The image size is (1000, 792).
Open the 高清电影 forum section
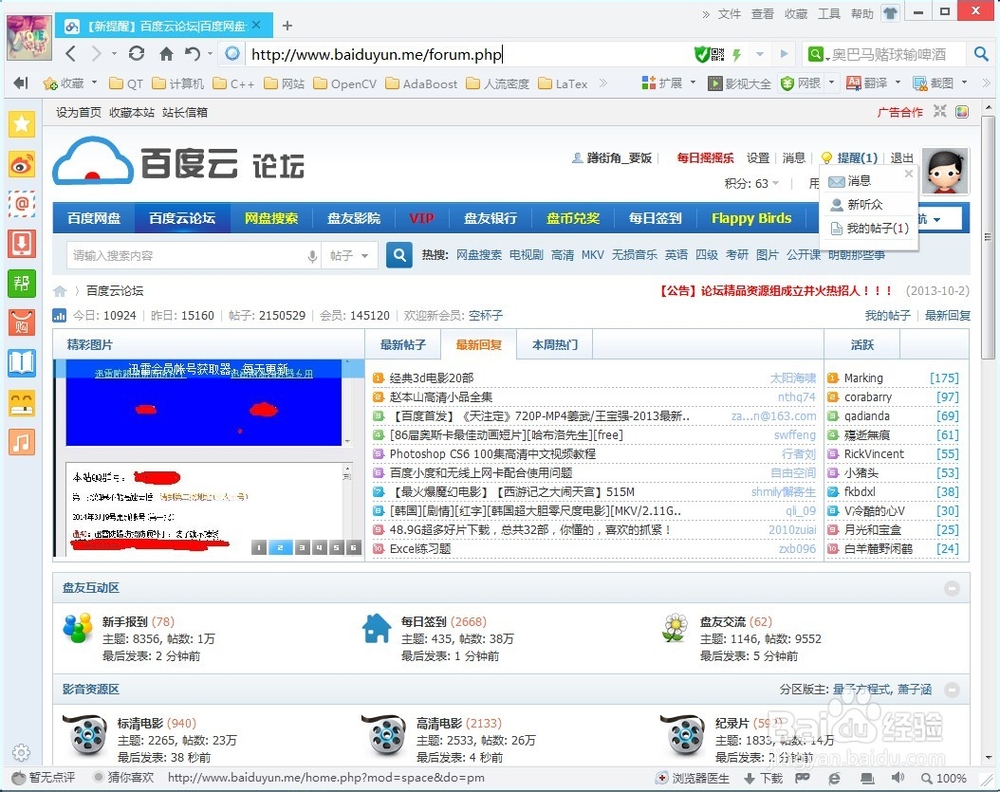click(x=439, y=723)
